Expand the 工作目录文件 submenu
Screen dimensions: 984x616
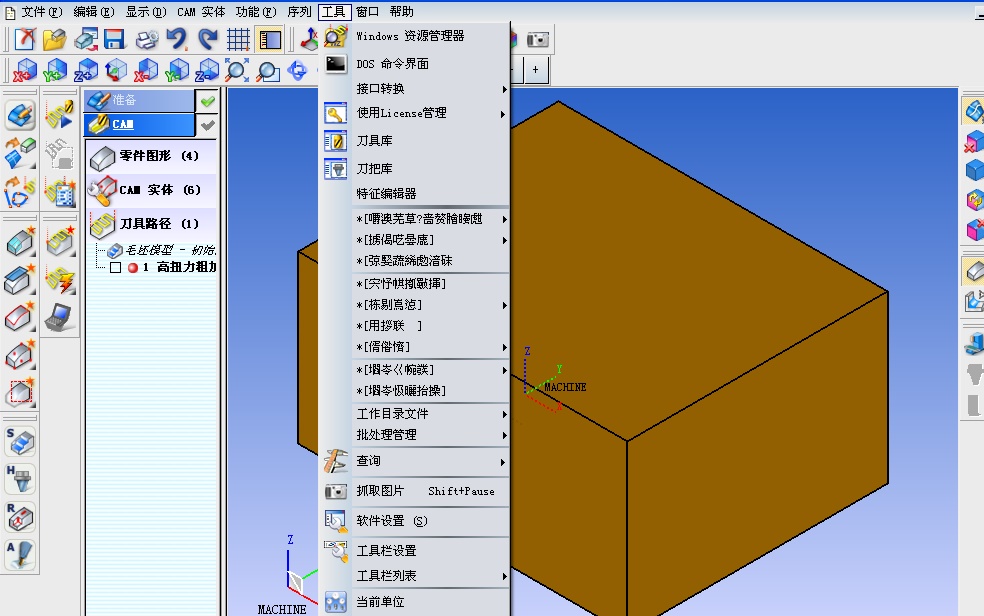point(414,414)
